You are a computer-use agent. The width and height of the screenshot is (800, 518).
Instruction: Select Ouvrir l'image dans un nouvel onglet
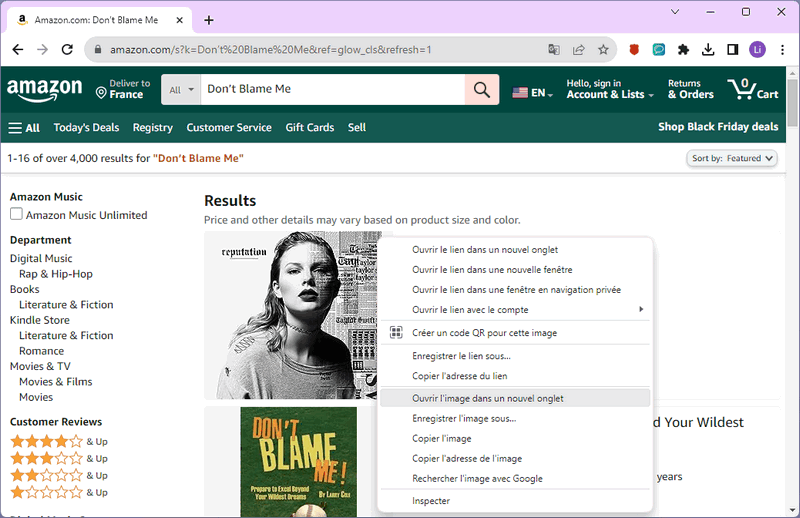515,398
